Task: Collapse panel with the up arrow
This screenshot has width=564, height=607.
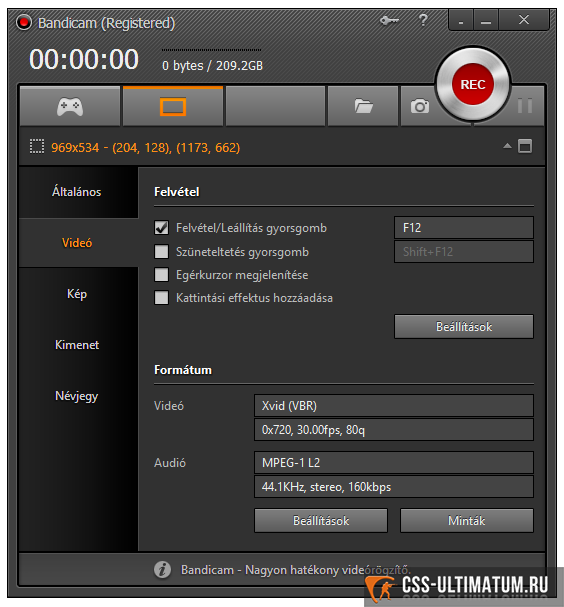Action: tap(507, 146)
